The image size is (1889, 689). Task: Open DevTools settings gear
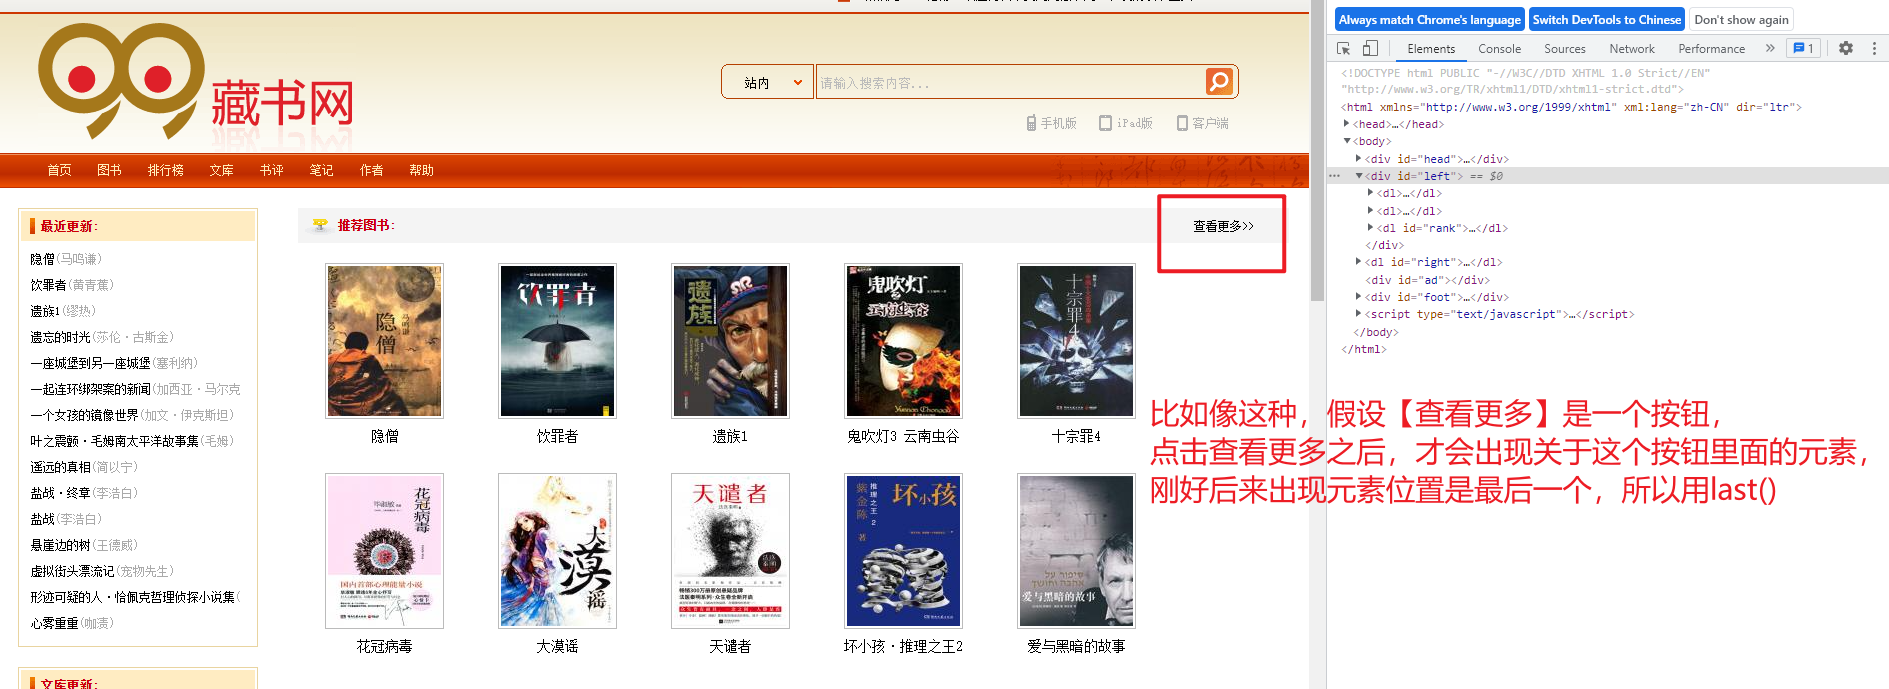[x=1846, y=48]
